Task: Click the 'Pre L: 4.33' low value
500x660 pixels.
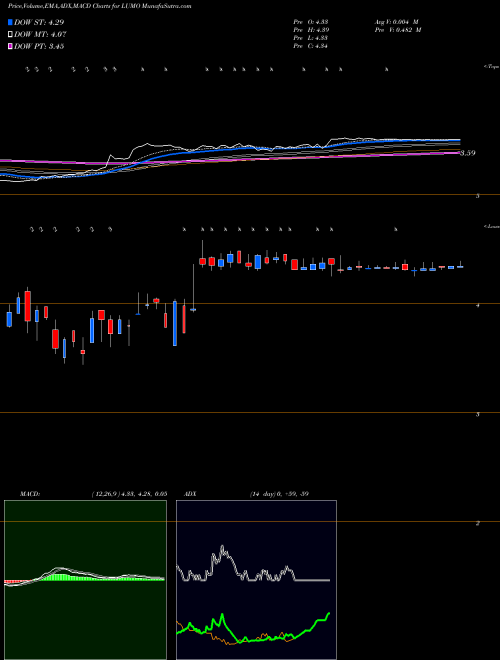Action: 311,38
